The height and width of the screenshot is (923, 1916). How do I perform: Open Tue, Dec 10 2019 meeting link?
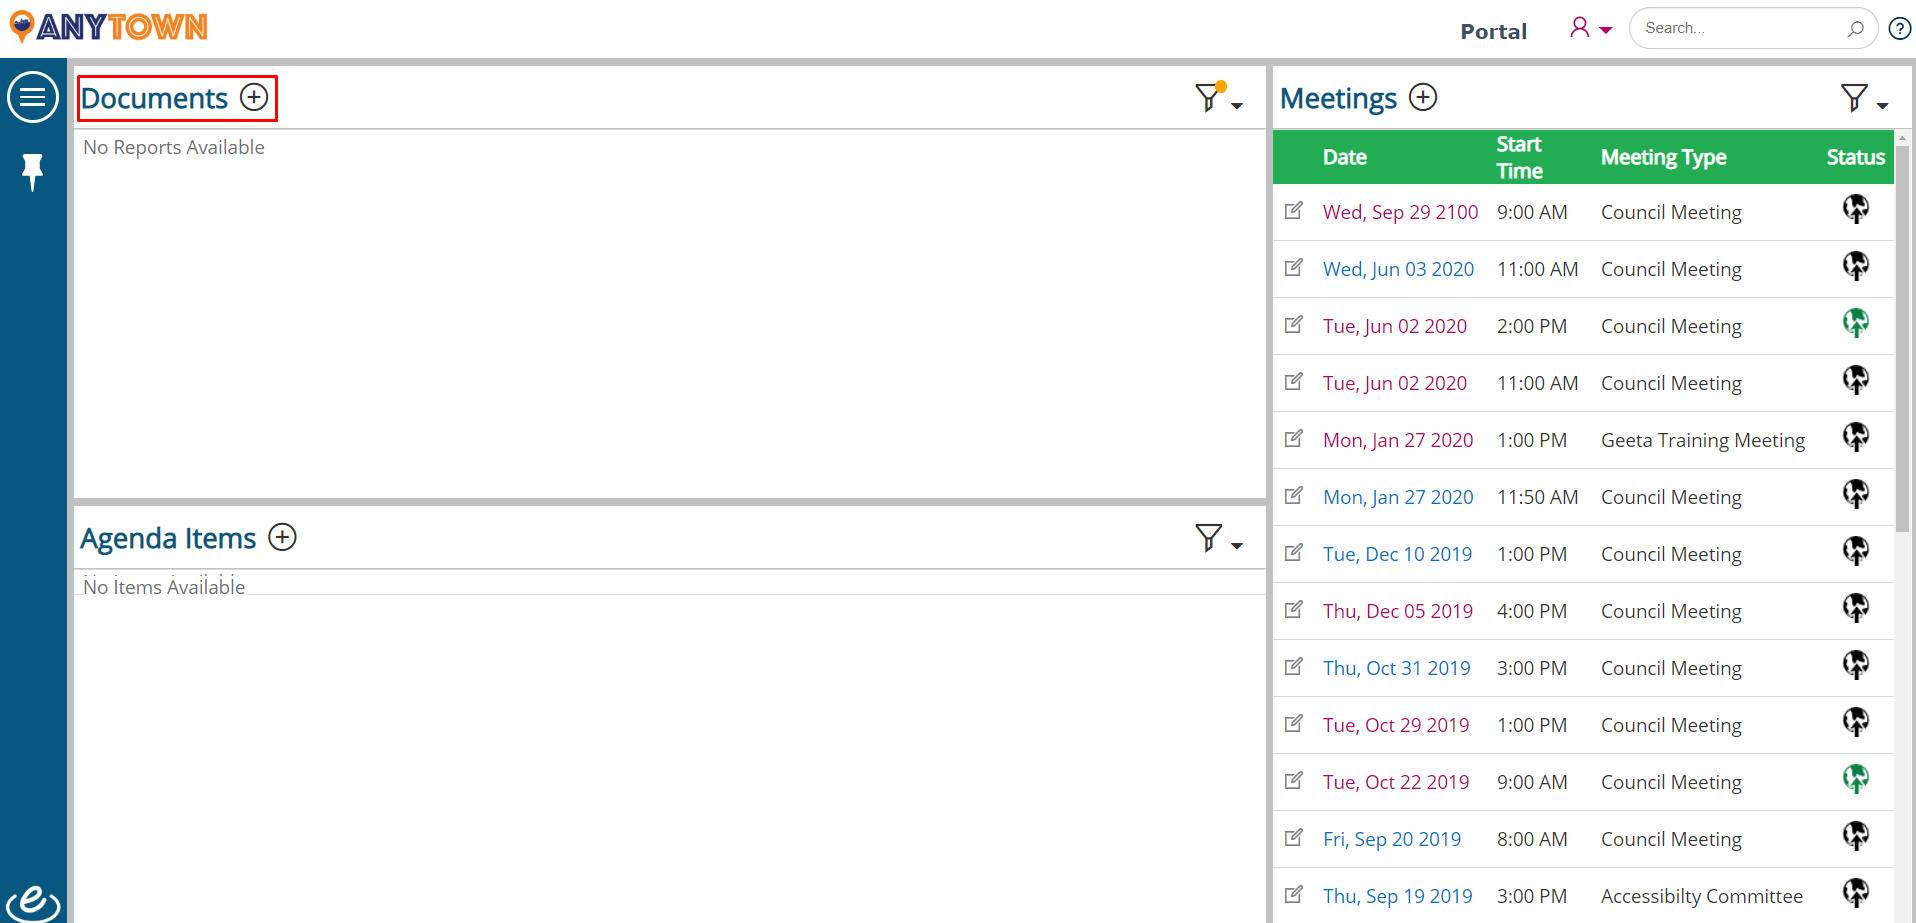1397,554
